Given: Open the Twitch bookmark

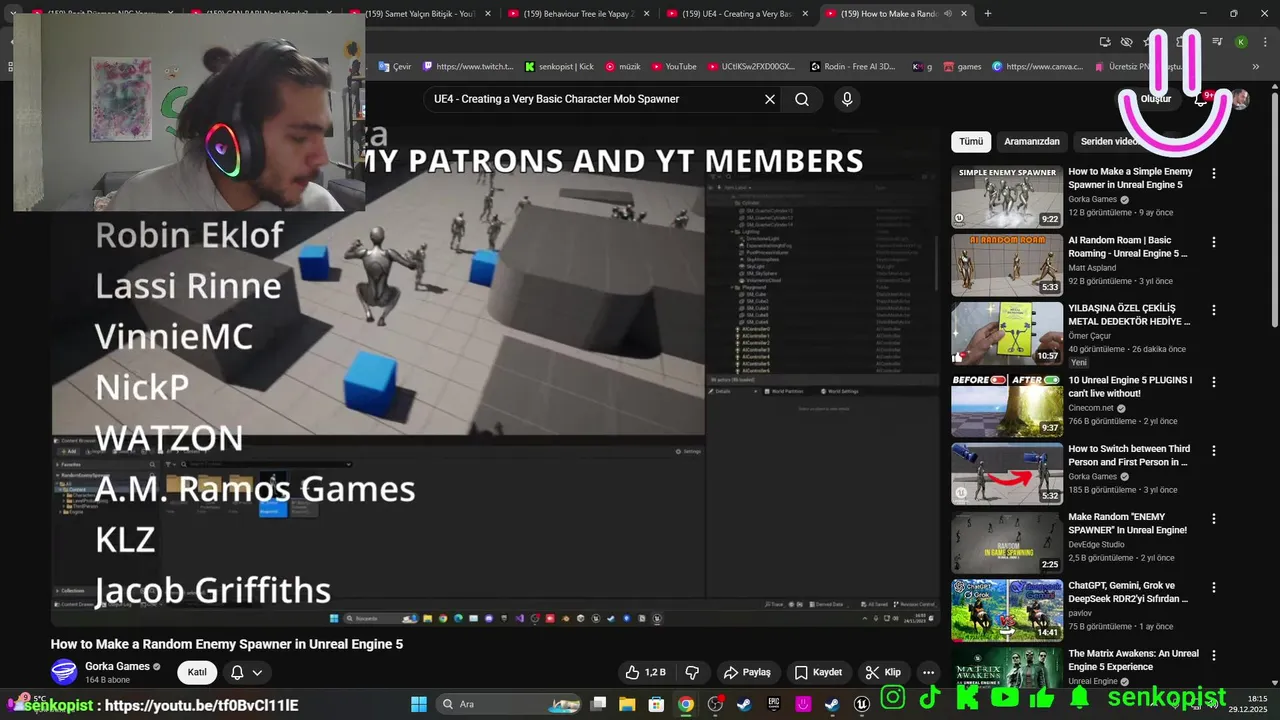Looking at the screenshot, I should pos(468,66).
